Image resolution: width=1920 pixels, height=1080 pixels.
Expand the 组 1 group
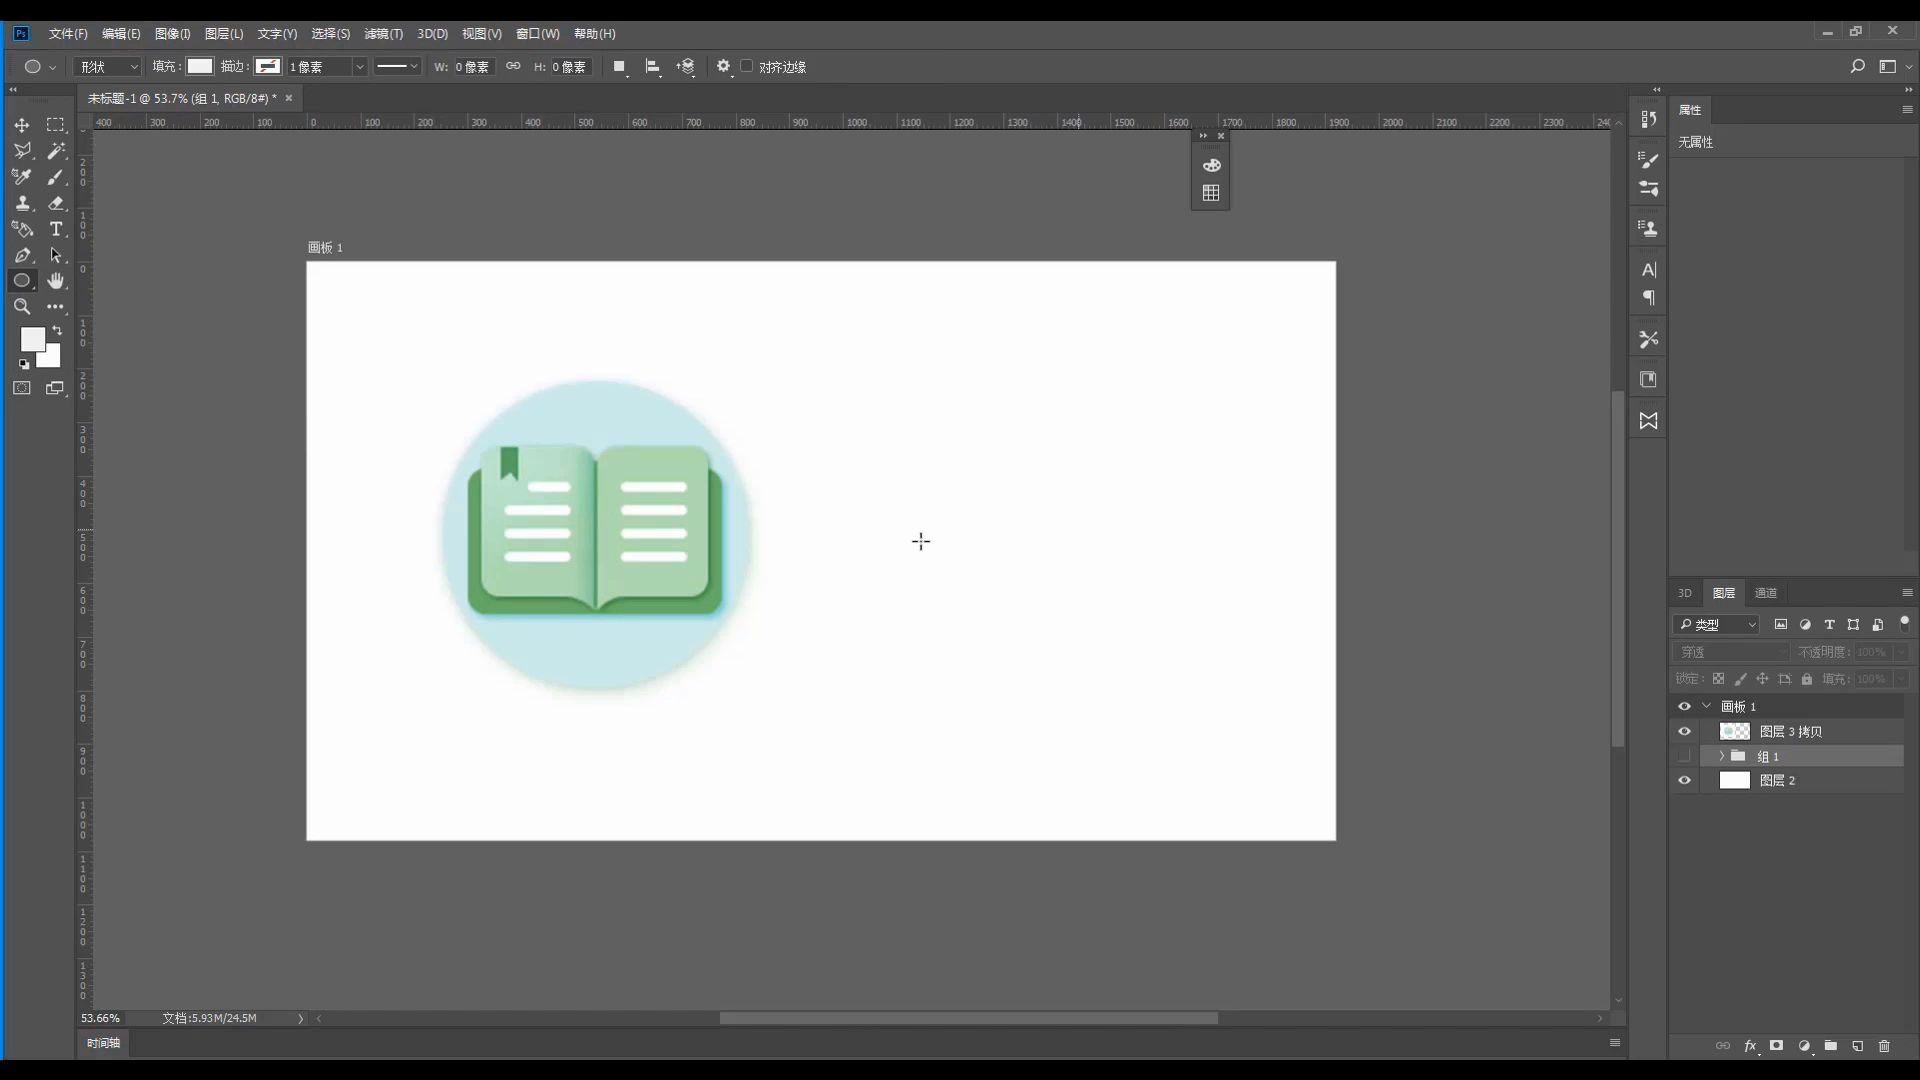pos(1721,756)
